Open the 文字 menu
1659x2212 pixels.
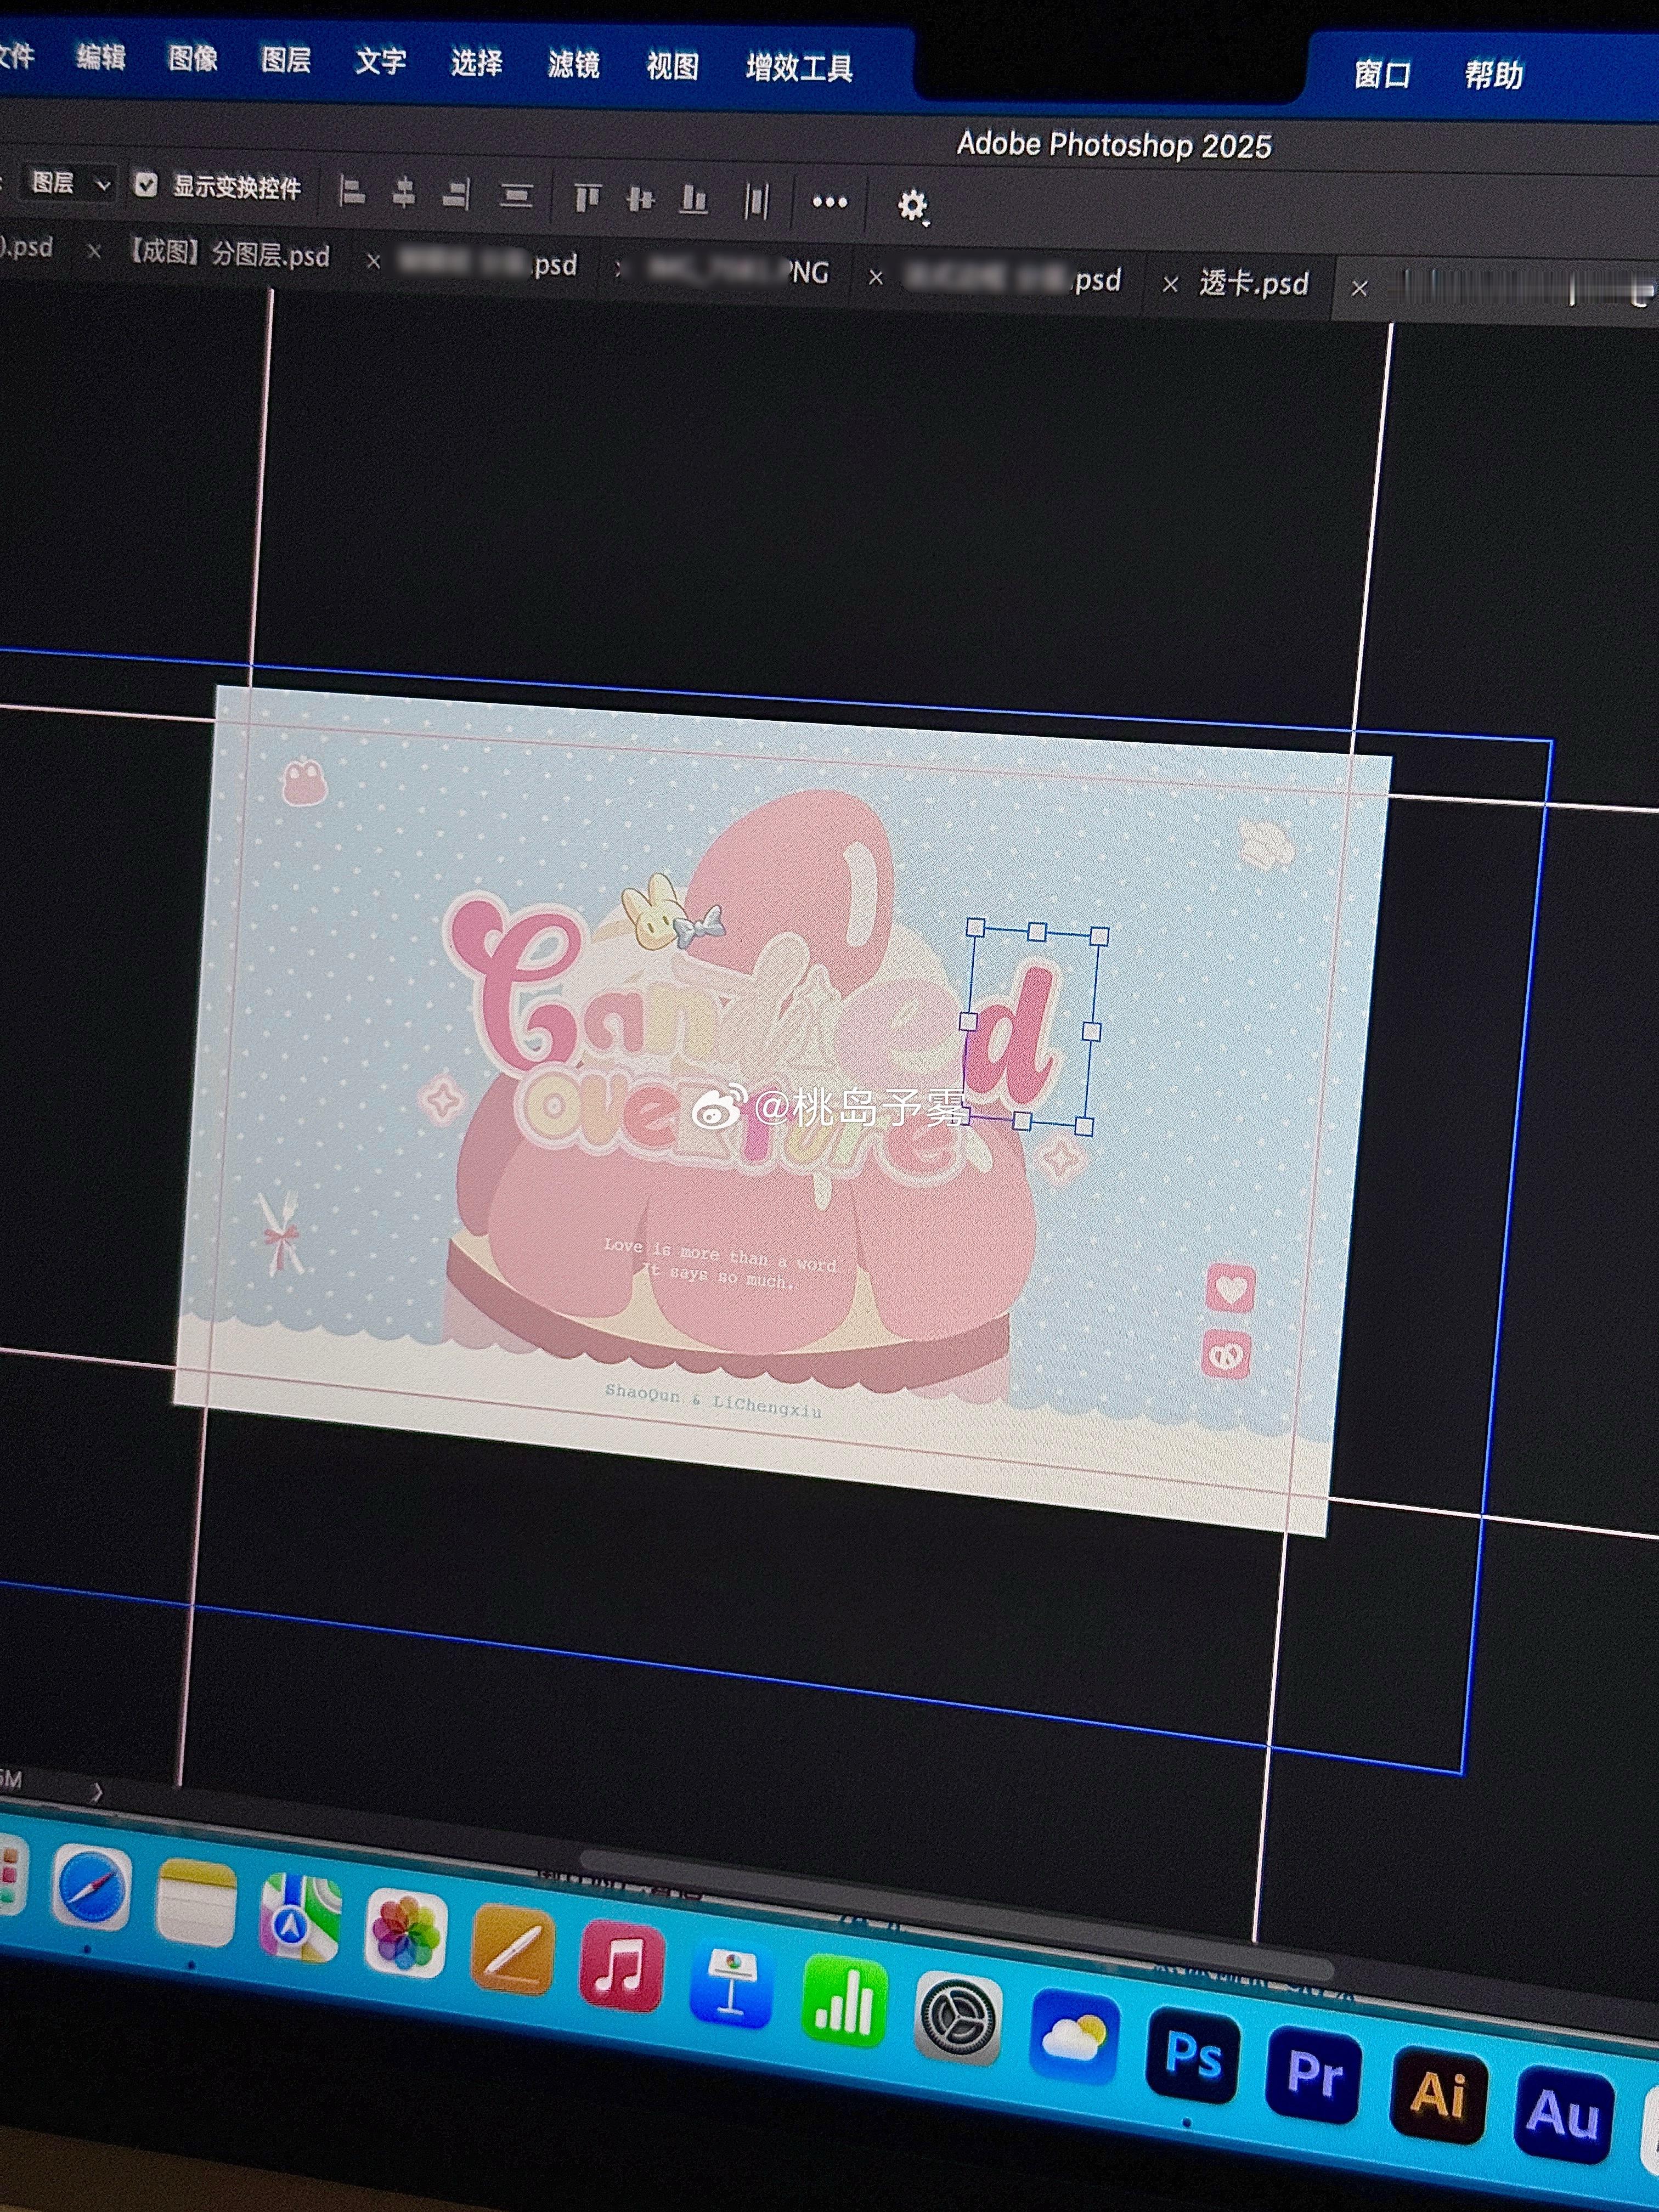point(381,62)
